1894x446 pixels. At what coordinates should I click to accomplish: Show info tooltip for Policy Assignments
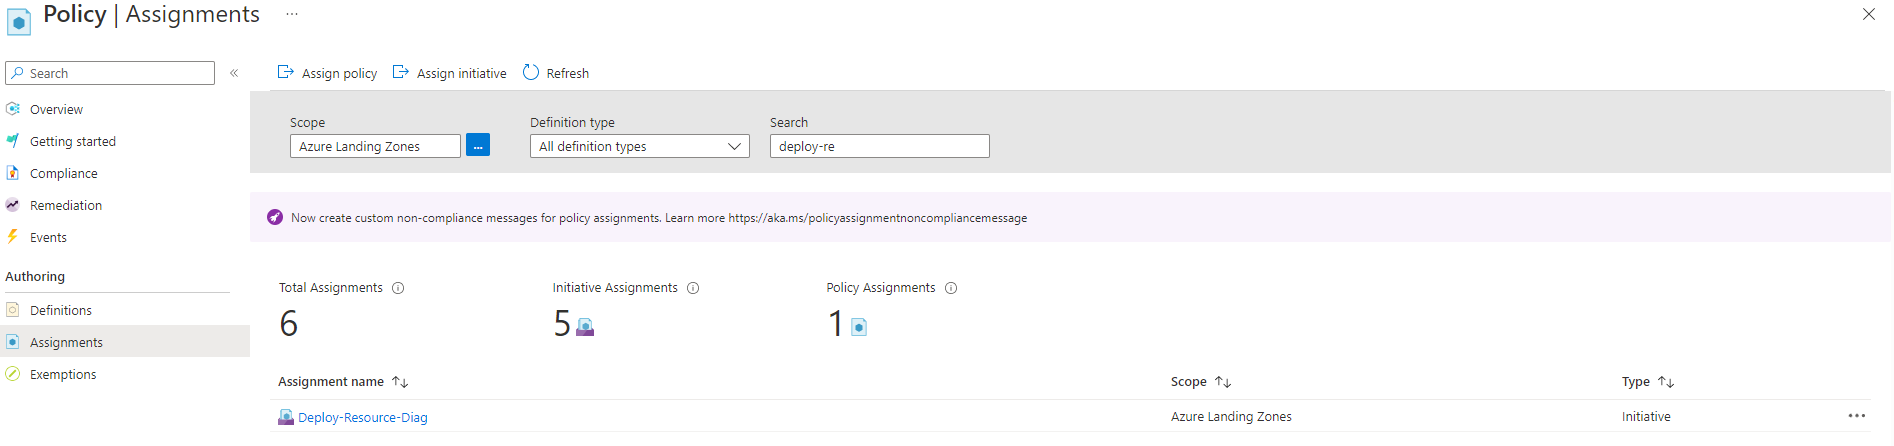[x=951, y=288]
